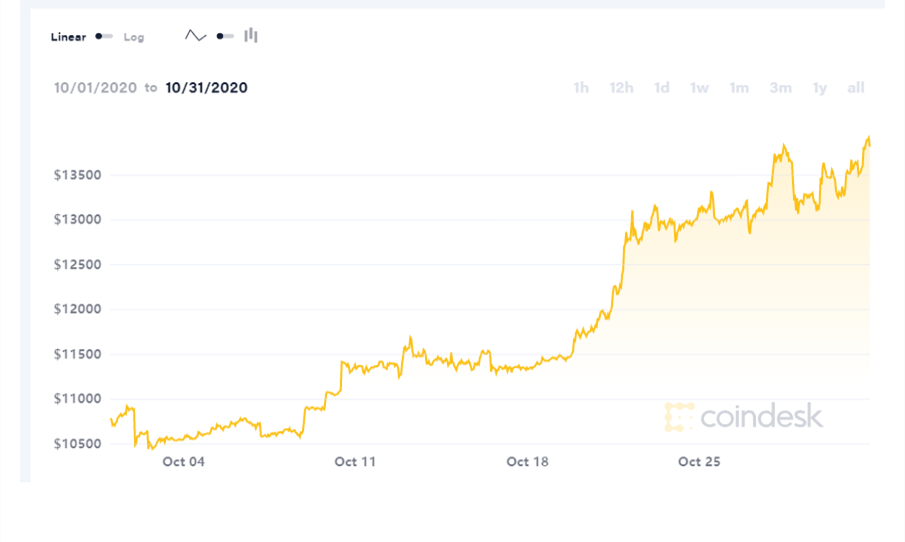Click the Oct 25 x-axis label
Viewport: 905px width, 542px height.
(699, 462)
